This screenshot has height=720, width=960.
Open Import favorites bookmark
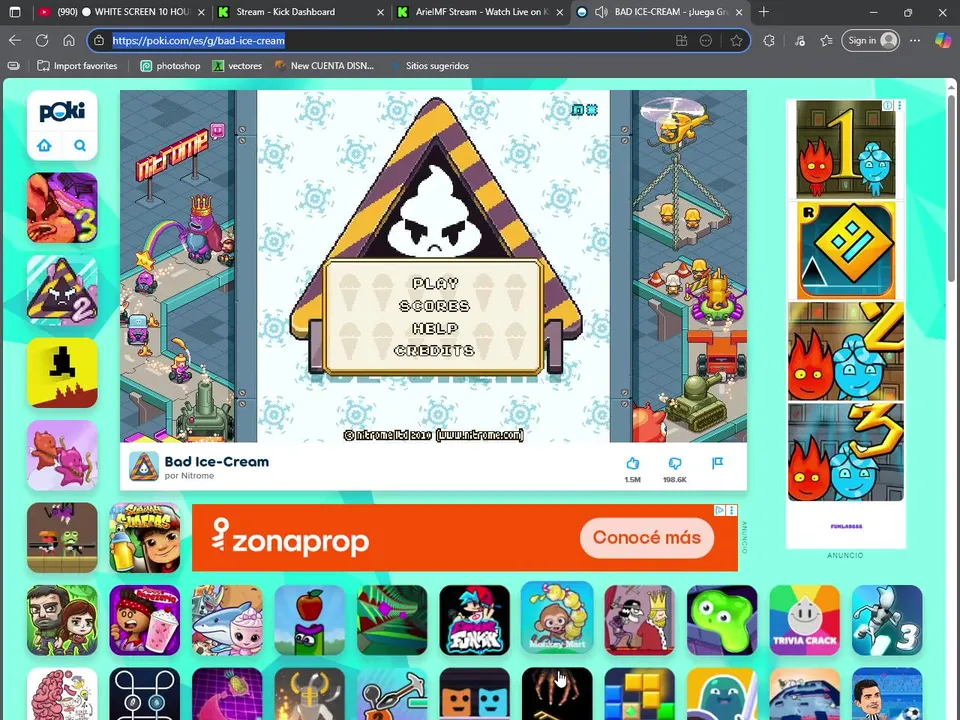click(77, 66)
